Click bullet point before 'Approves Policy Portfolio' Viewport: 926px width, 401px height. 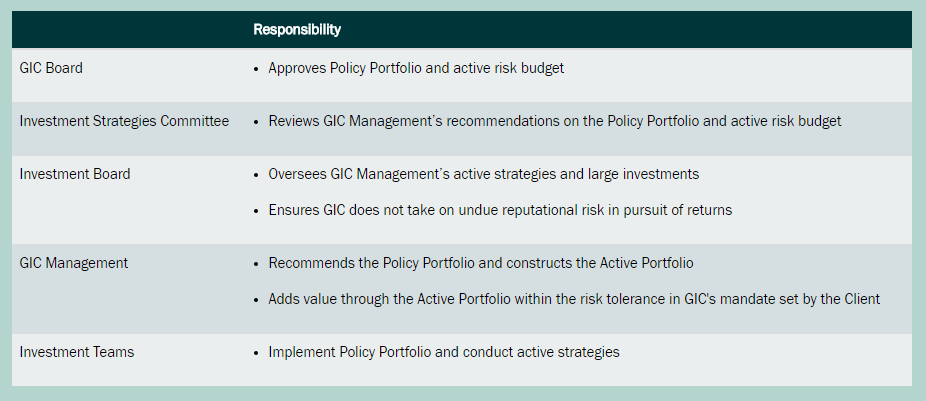(x=257, y=69)
